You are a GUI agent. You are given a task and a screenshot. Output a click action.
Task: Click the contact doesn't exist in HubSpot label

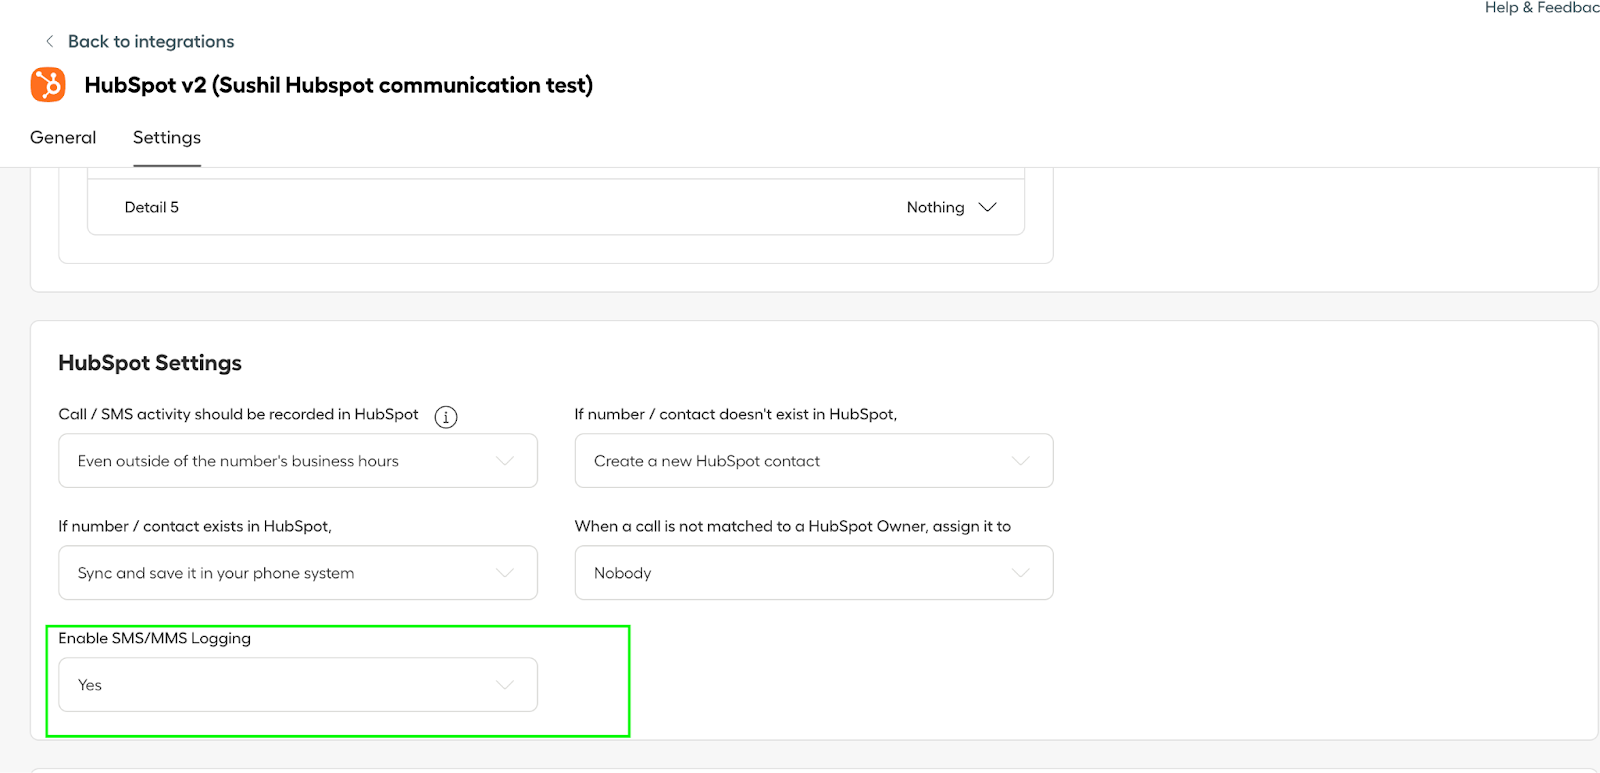click(x=736, y=414)
